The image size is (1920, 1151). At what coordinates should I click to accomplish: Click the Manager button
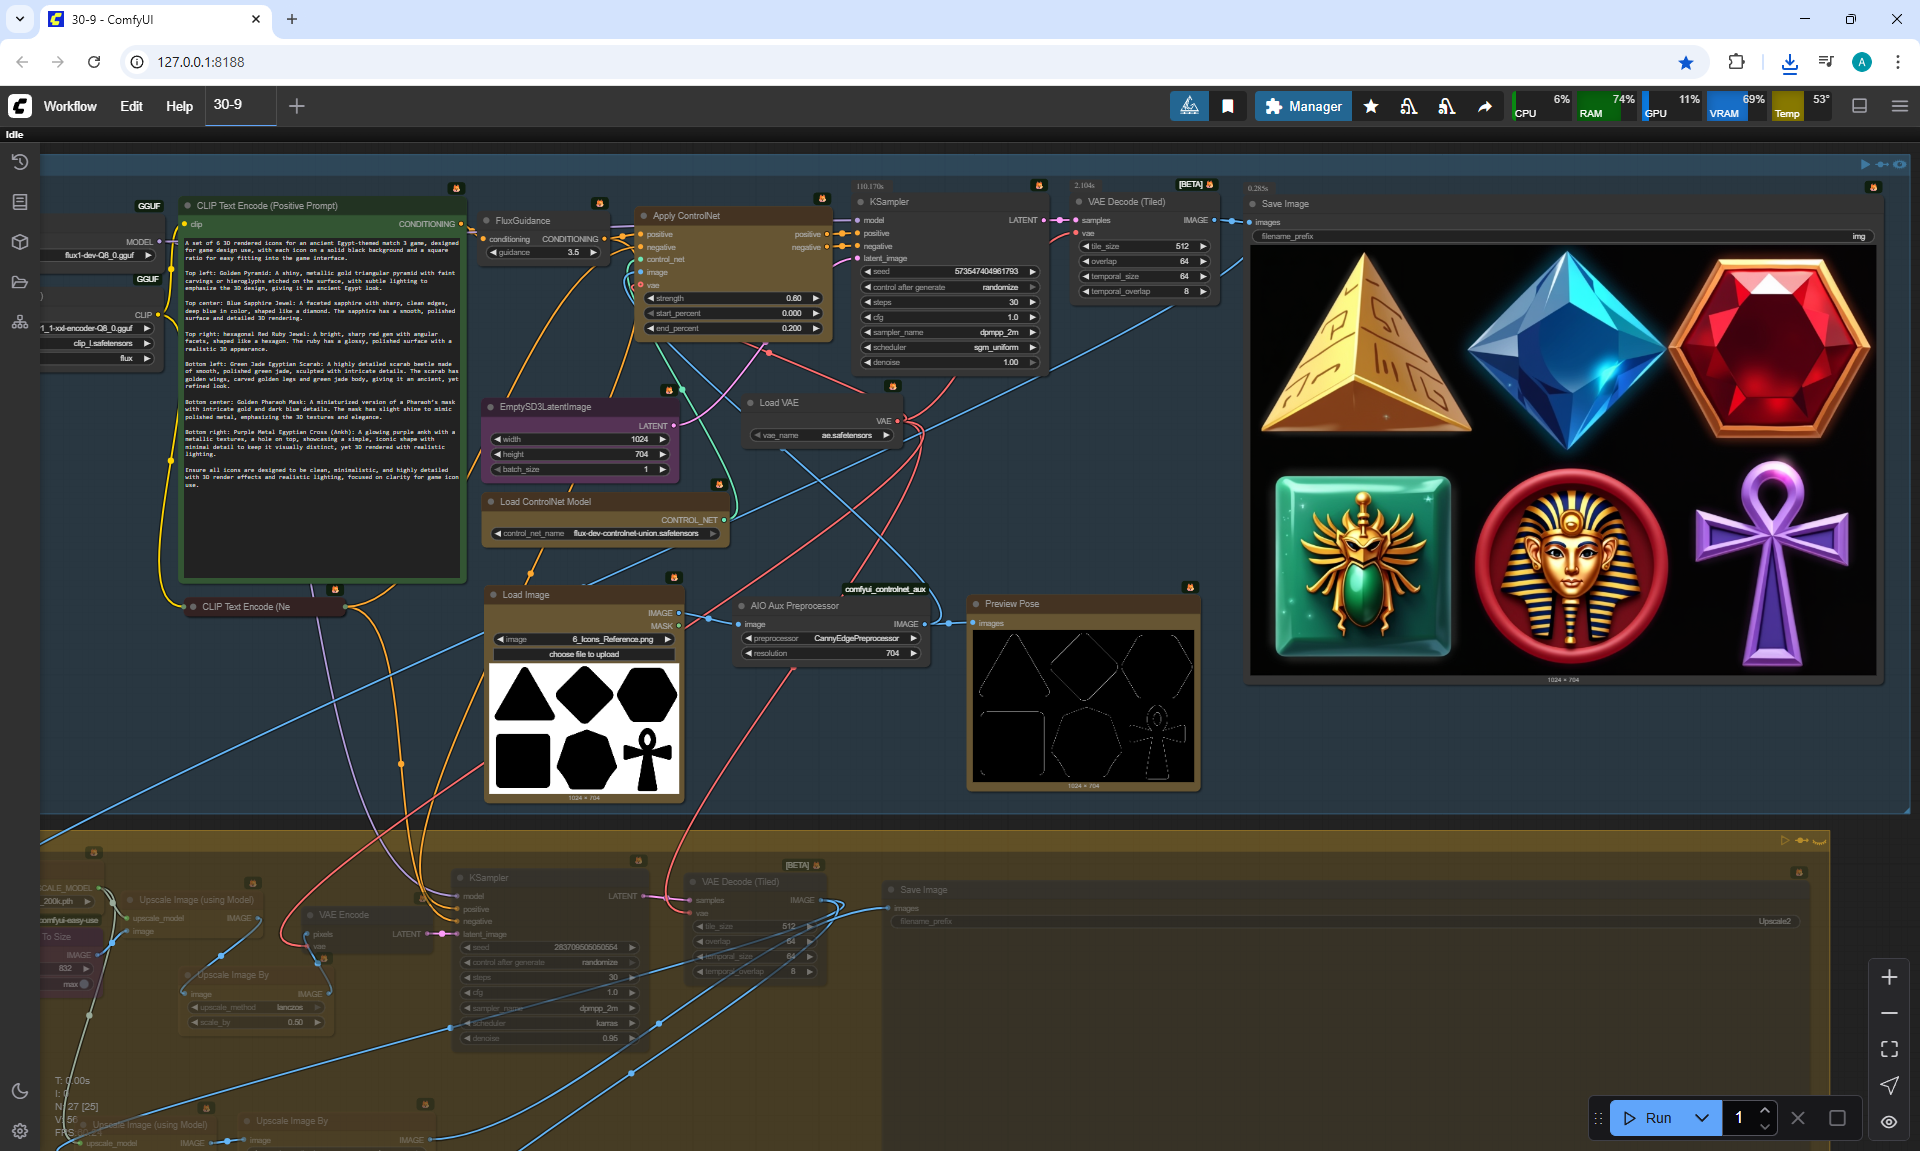click(x=1303, y=106)
